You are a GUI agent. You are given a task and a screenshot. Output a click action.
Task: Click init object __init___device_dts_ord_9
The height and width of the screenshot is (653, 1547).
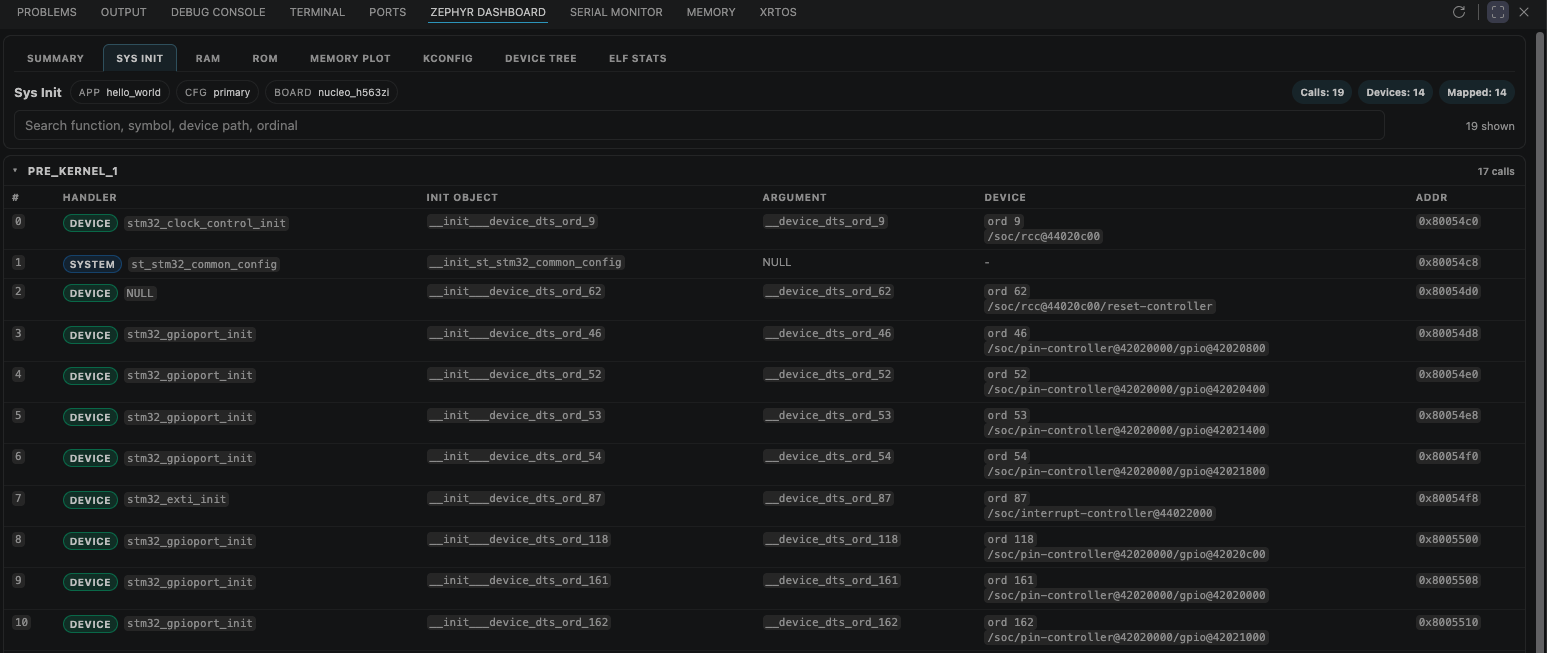click(512, 221)
